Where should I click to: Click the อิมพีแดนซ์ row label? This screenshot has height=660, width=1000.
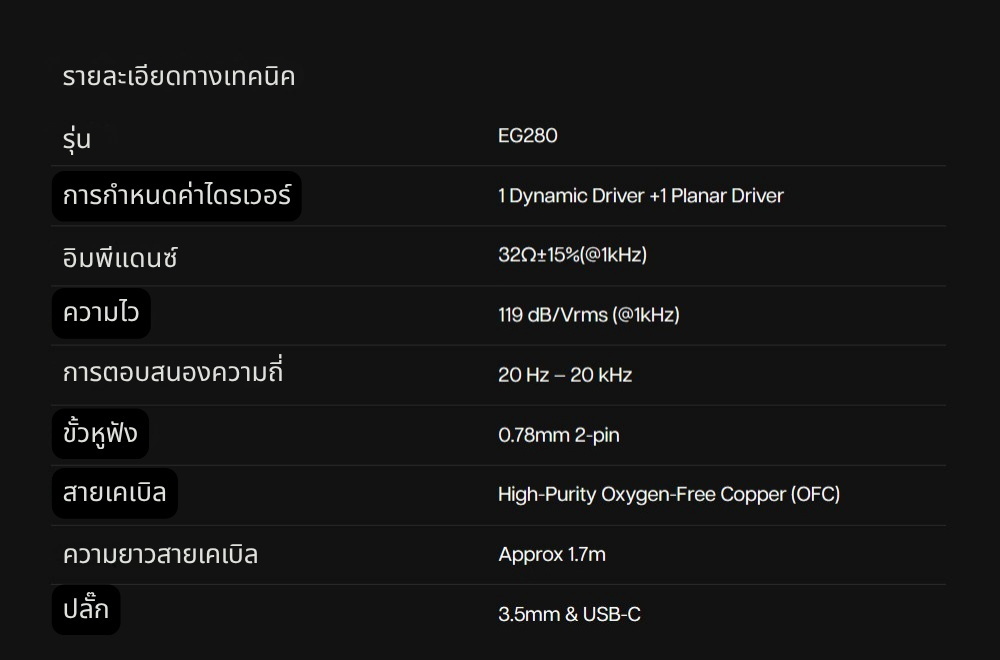click(120, 257)
